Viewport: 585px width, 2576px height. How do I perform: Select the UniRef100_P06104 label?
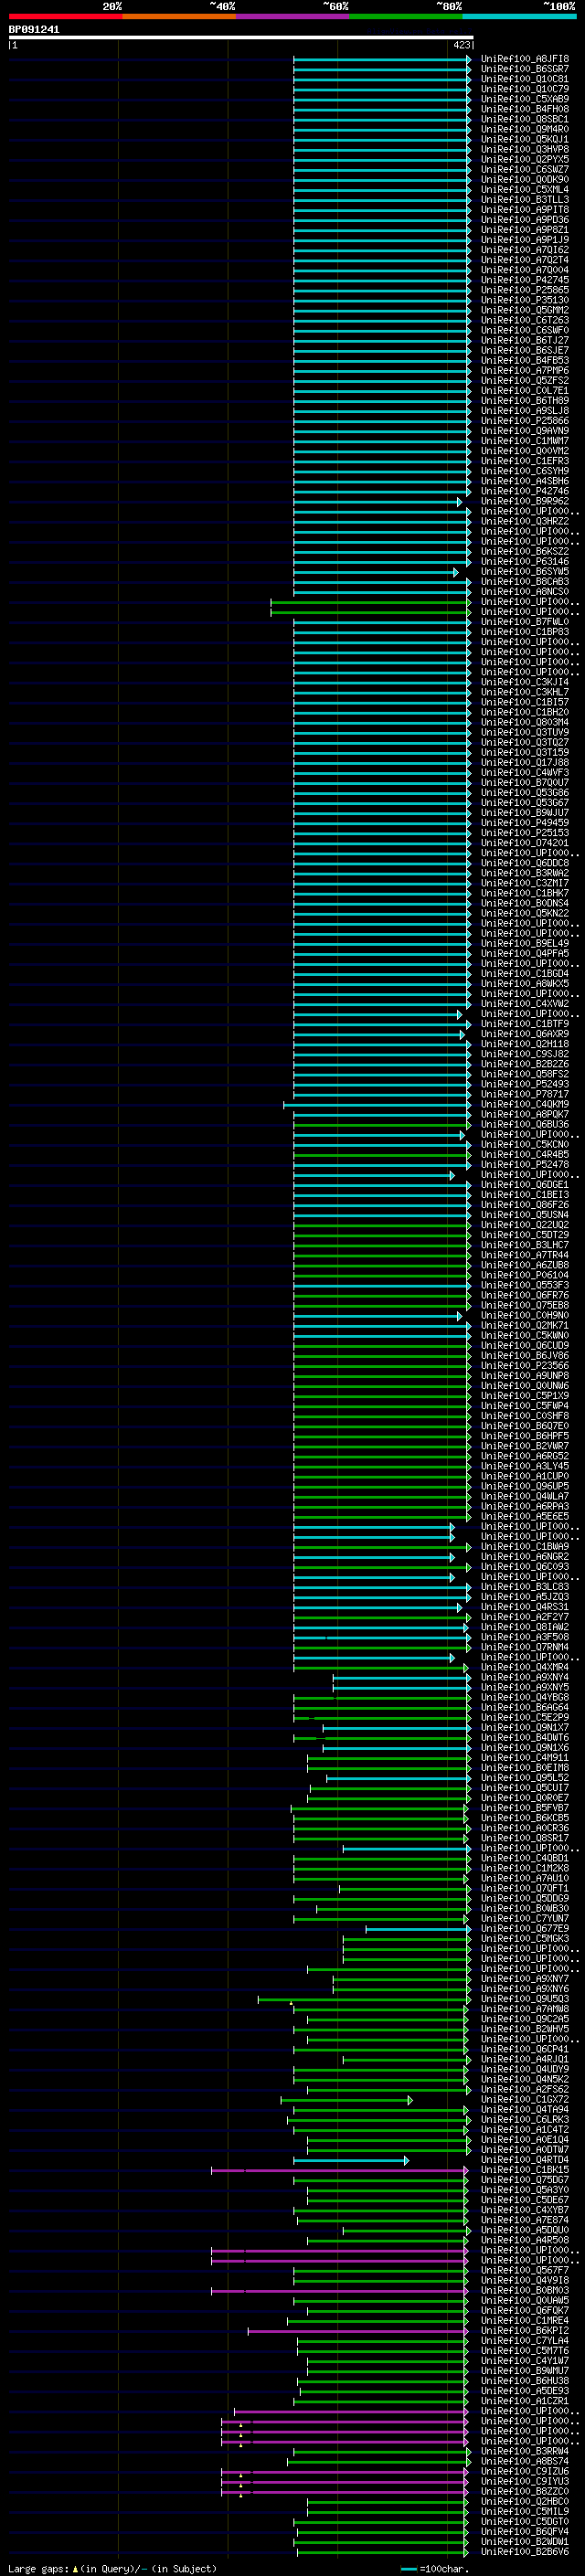pos(525,1275)
